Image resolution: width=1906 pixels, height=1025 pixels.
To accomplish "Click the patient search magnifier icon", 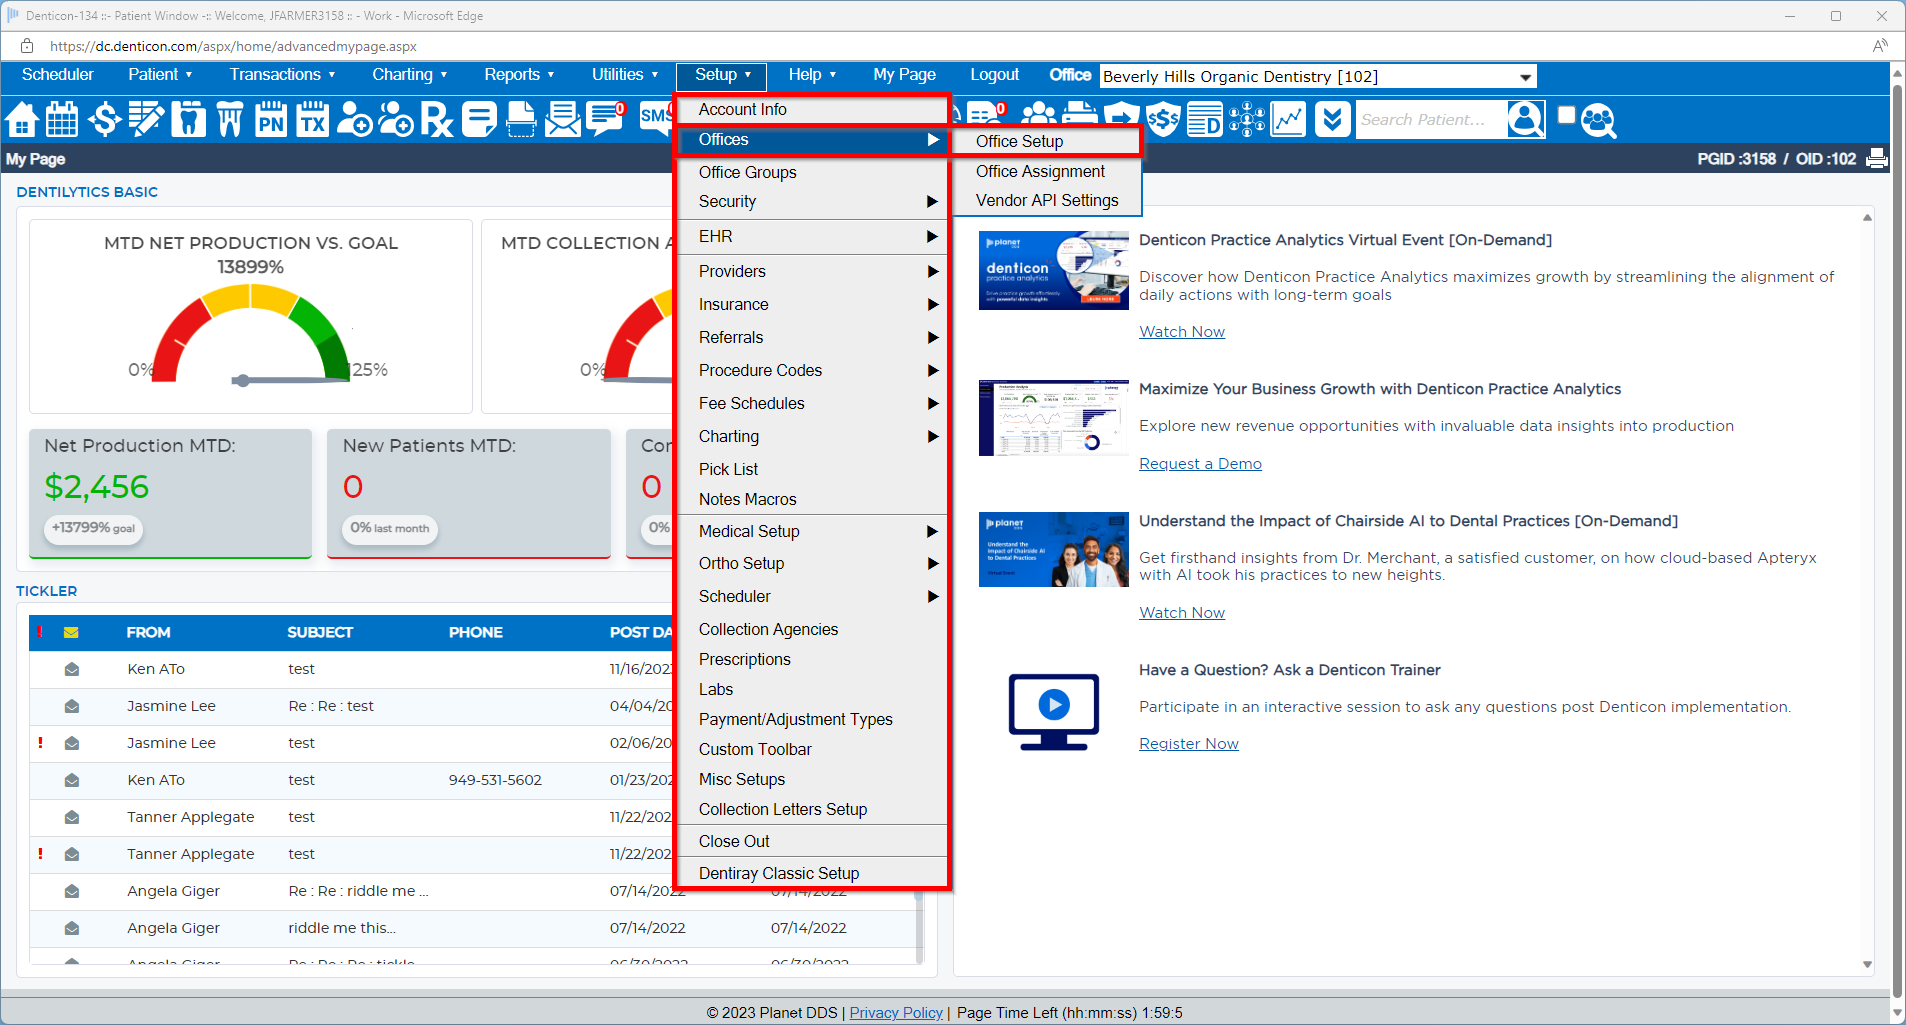I will (1526, 120).
